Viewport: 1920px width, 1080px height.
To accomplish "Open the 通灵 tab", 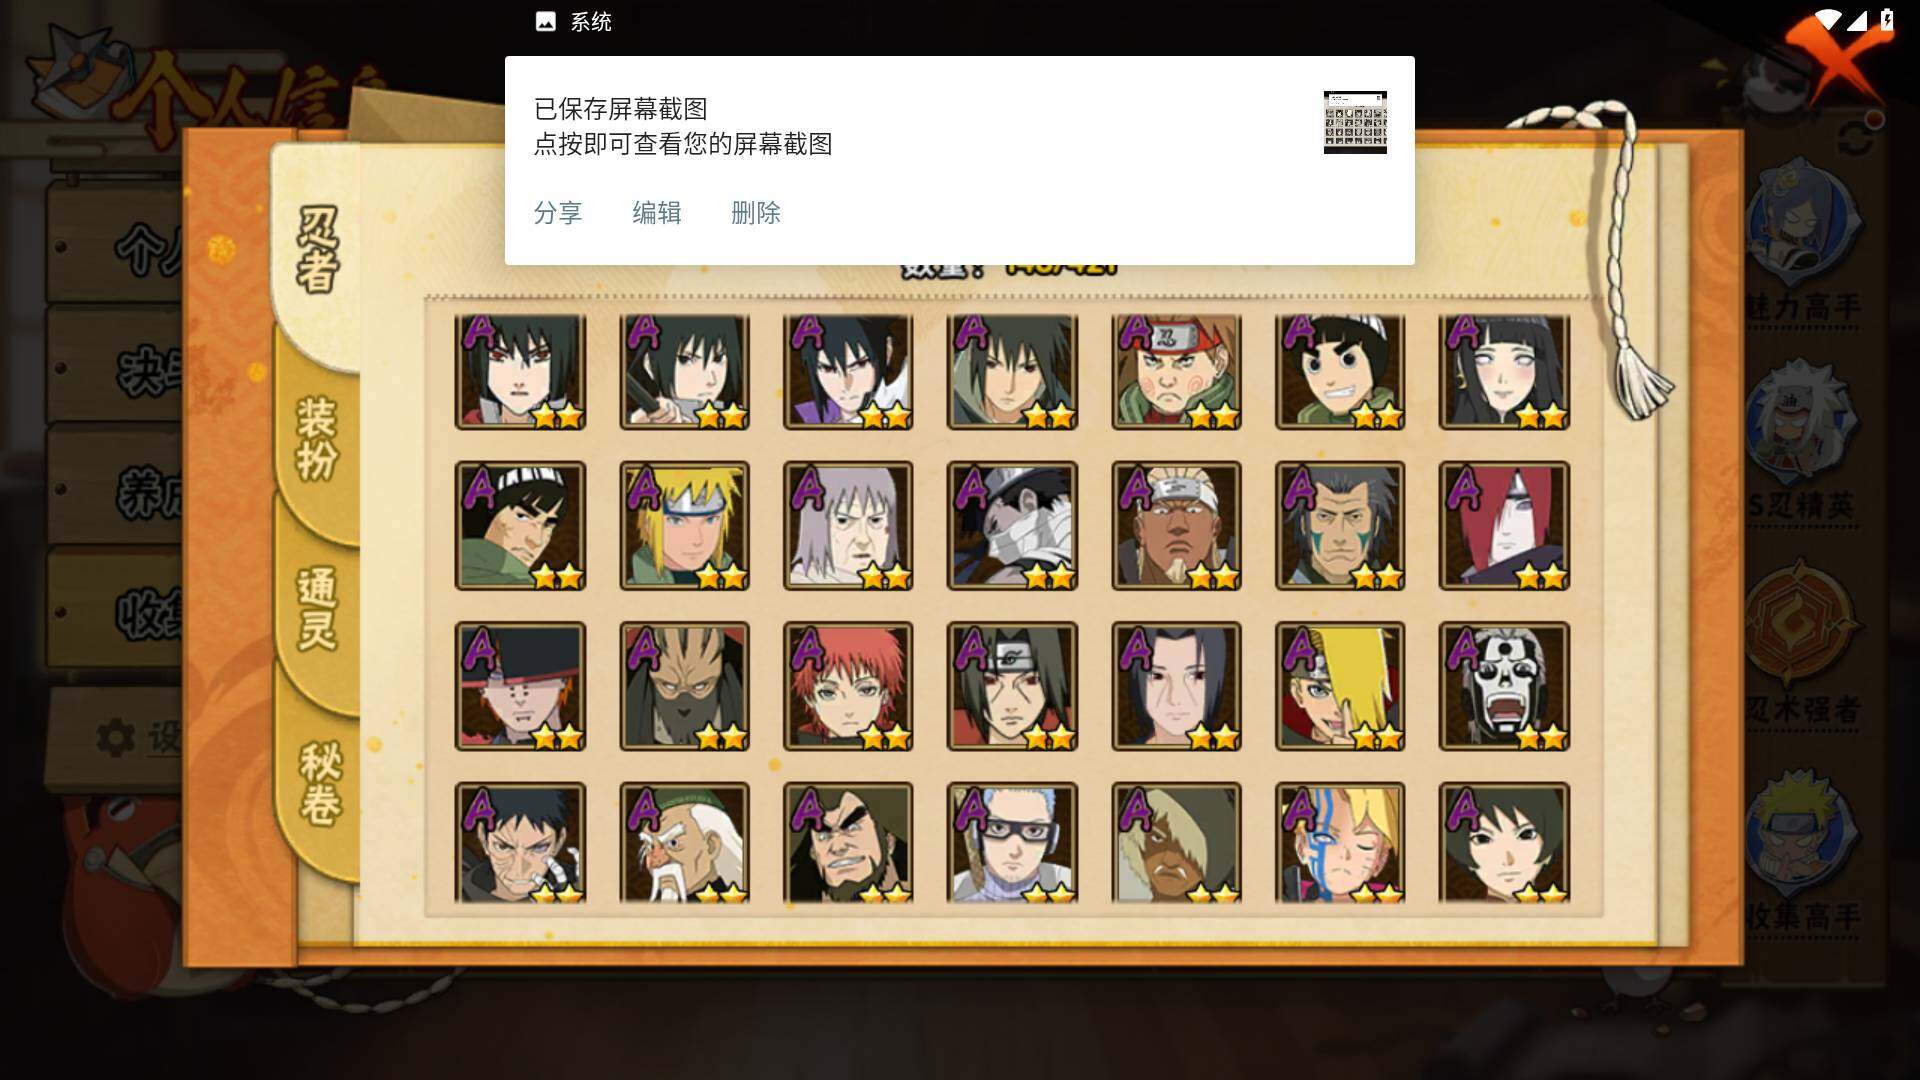I will pyautogui.click(x=316, y=610).
